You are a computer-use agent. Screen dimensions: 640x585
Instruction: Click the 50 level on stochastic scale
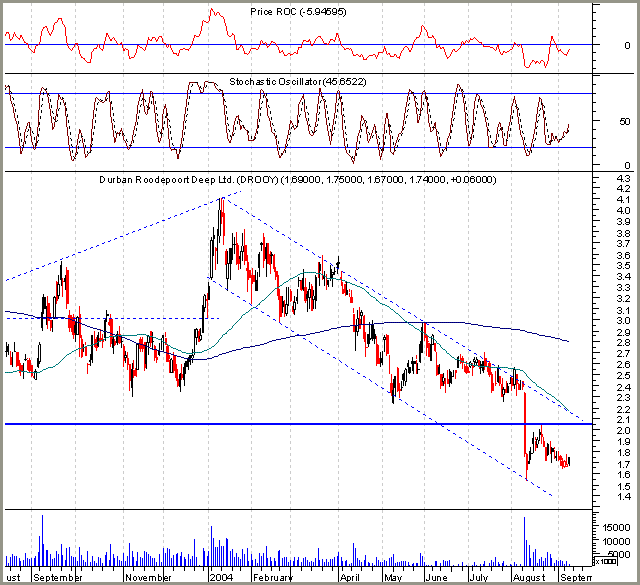[x=624, y=122]
